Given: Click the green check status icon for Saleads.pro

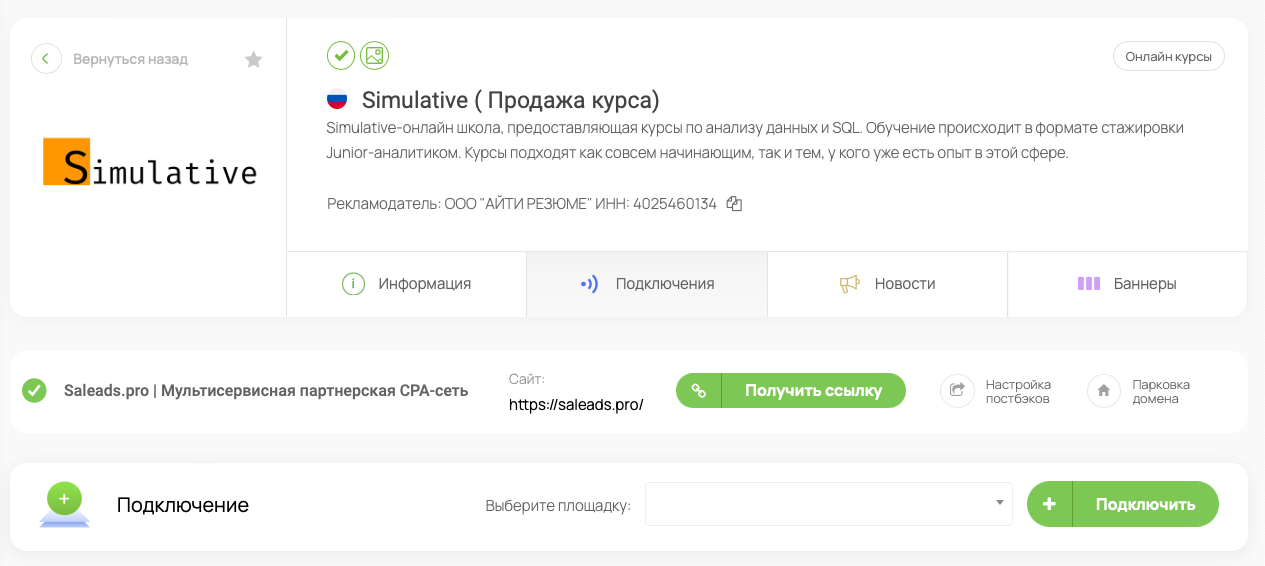Looking at the screenshot, I should 35,391.
